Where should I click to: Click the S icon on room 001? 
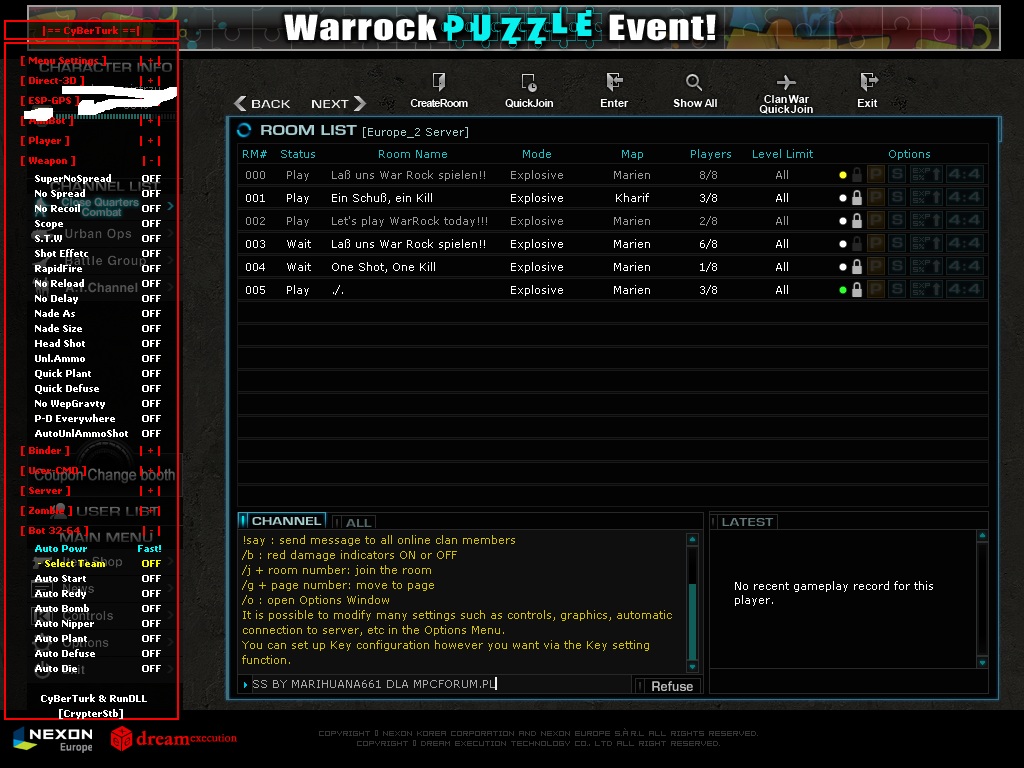tap(897, 197)
